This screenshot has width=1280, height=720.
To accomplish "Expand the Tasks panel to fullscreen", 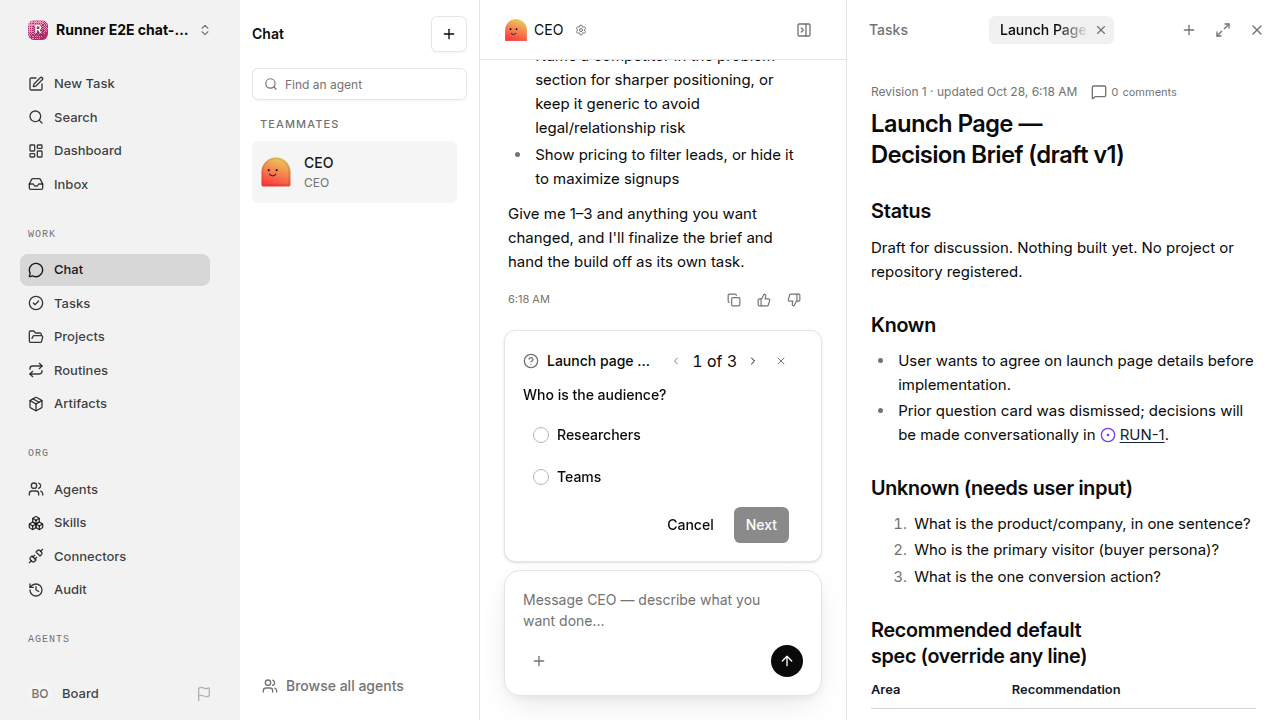I will point(1223,30).
